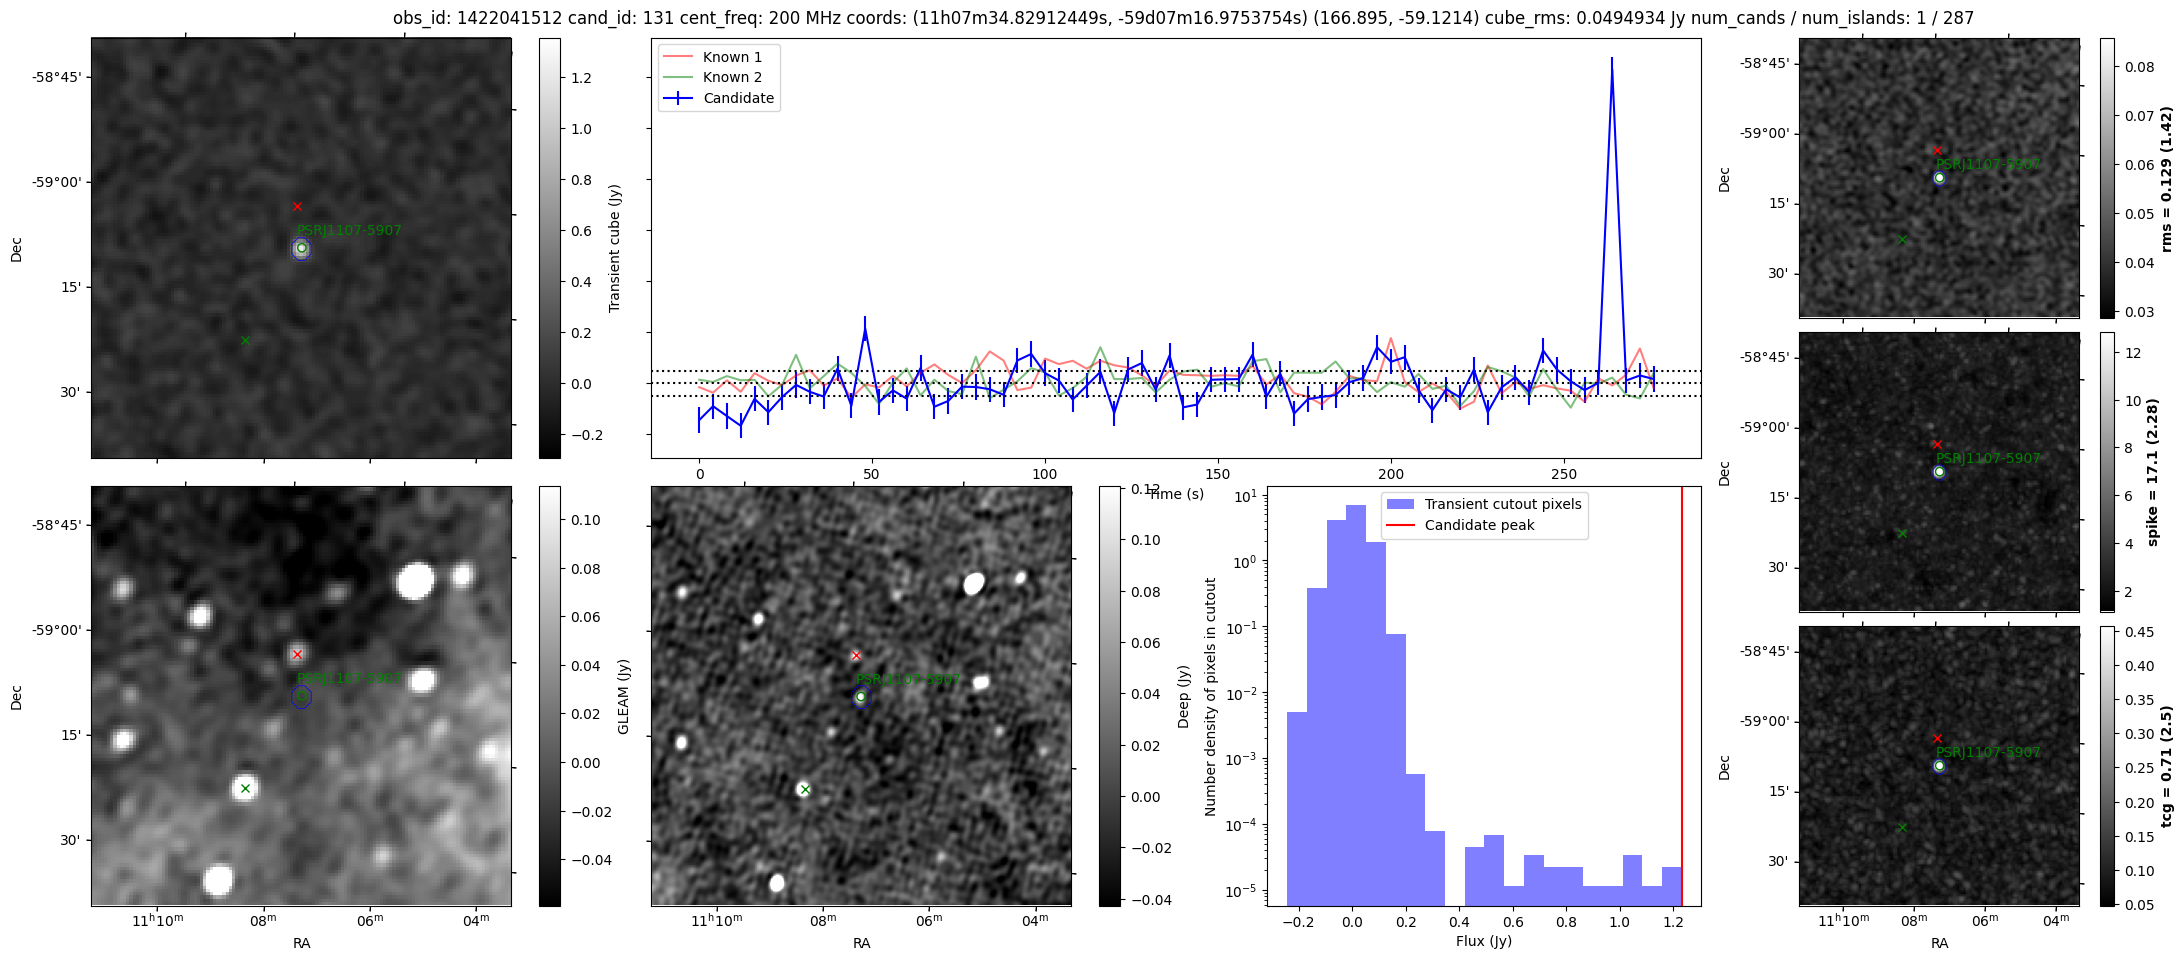
Task: Click the Known 2 legend entry
Action: coord(732,77)
